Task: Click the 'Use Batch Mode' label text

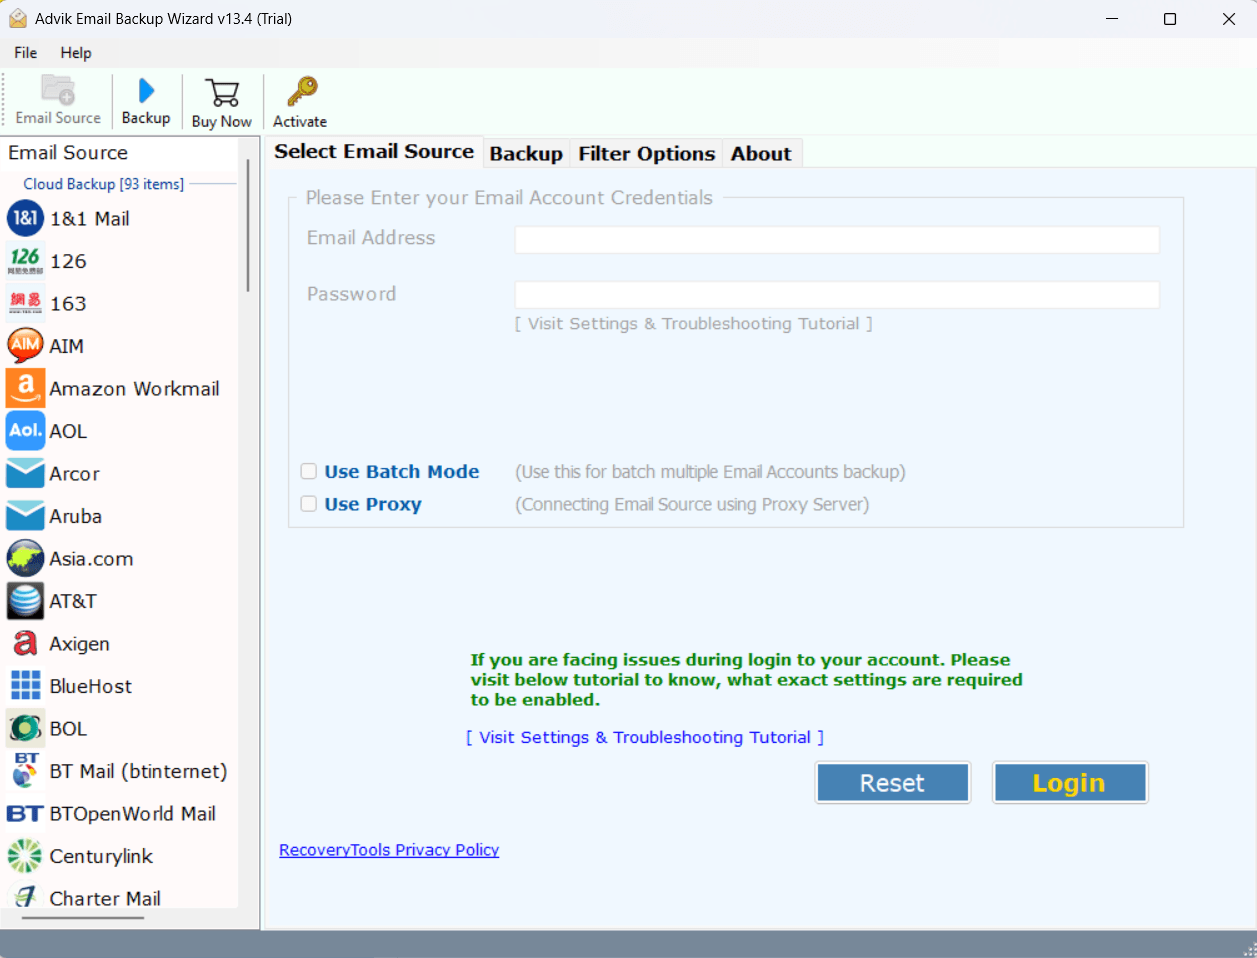Action: 402,471
